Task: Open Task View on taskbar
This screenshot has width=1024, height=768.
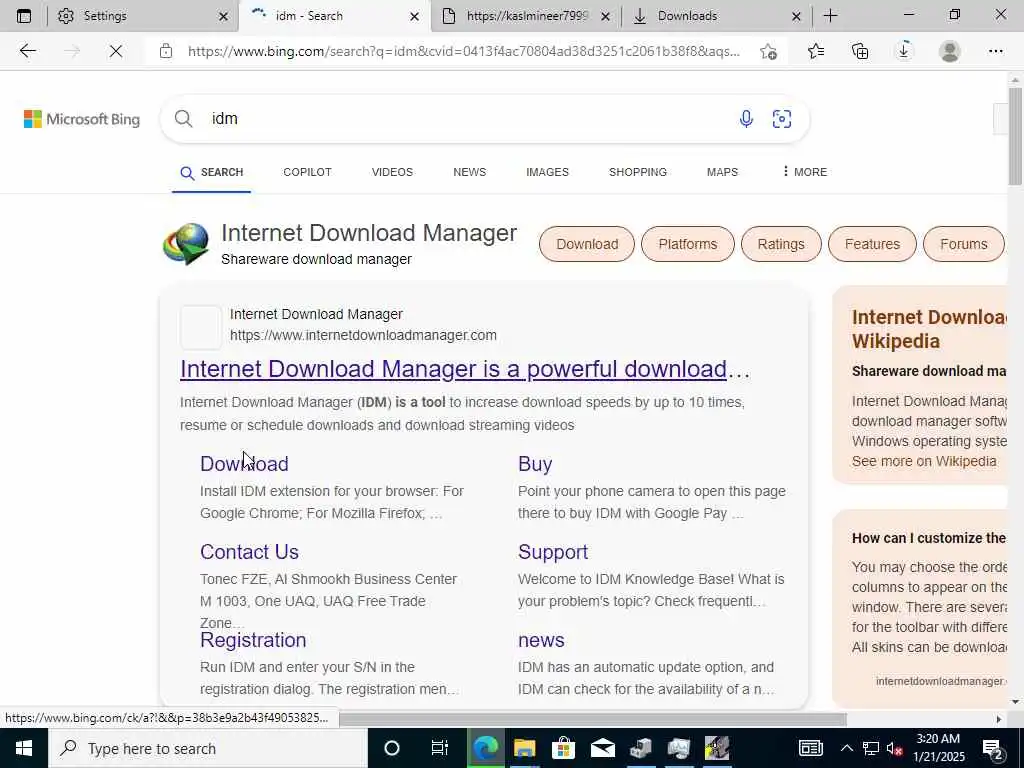Action: (440, 748)
